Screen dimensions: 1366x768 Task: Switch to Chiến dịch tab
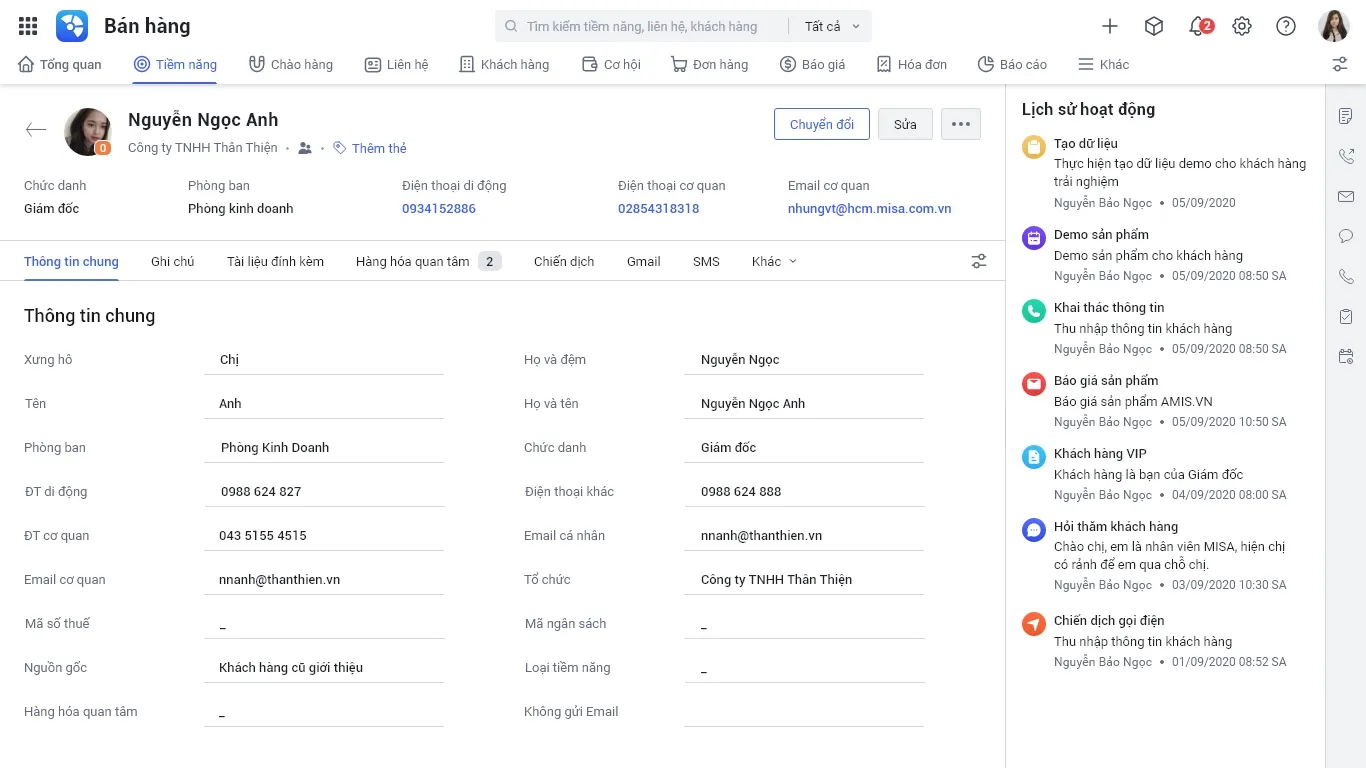564,261
